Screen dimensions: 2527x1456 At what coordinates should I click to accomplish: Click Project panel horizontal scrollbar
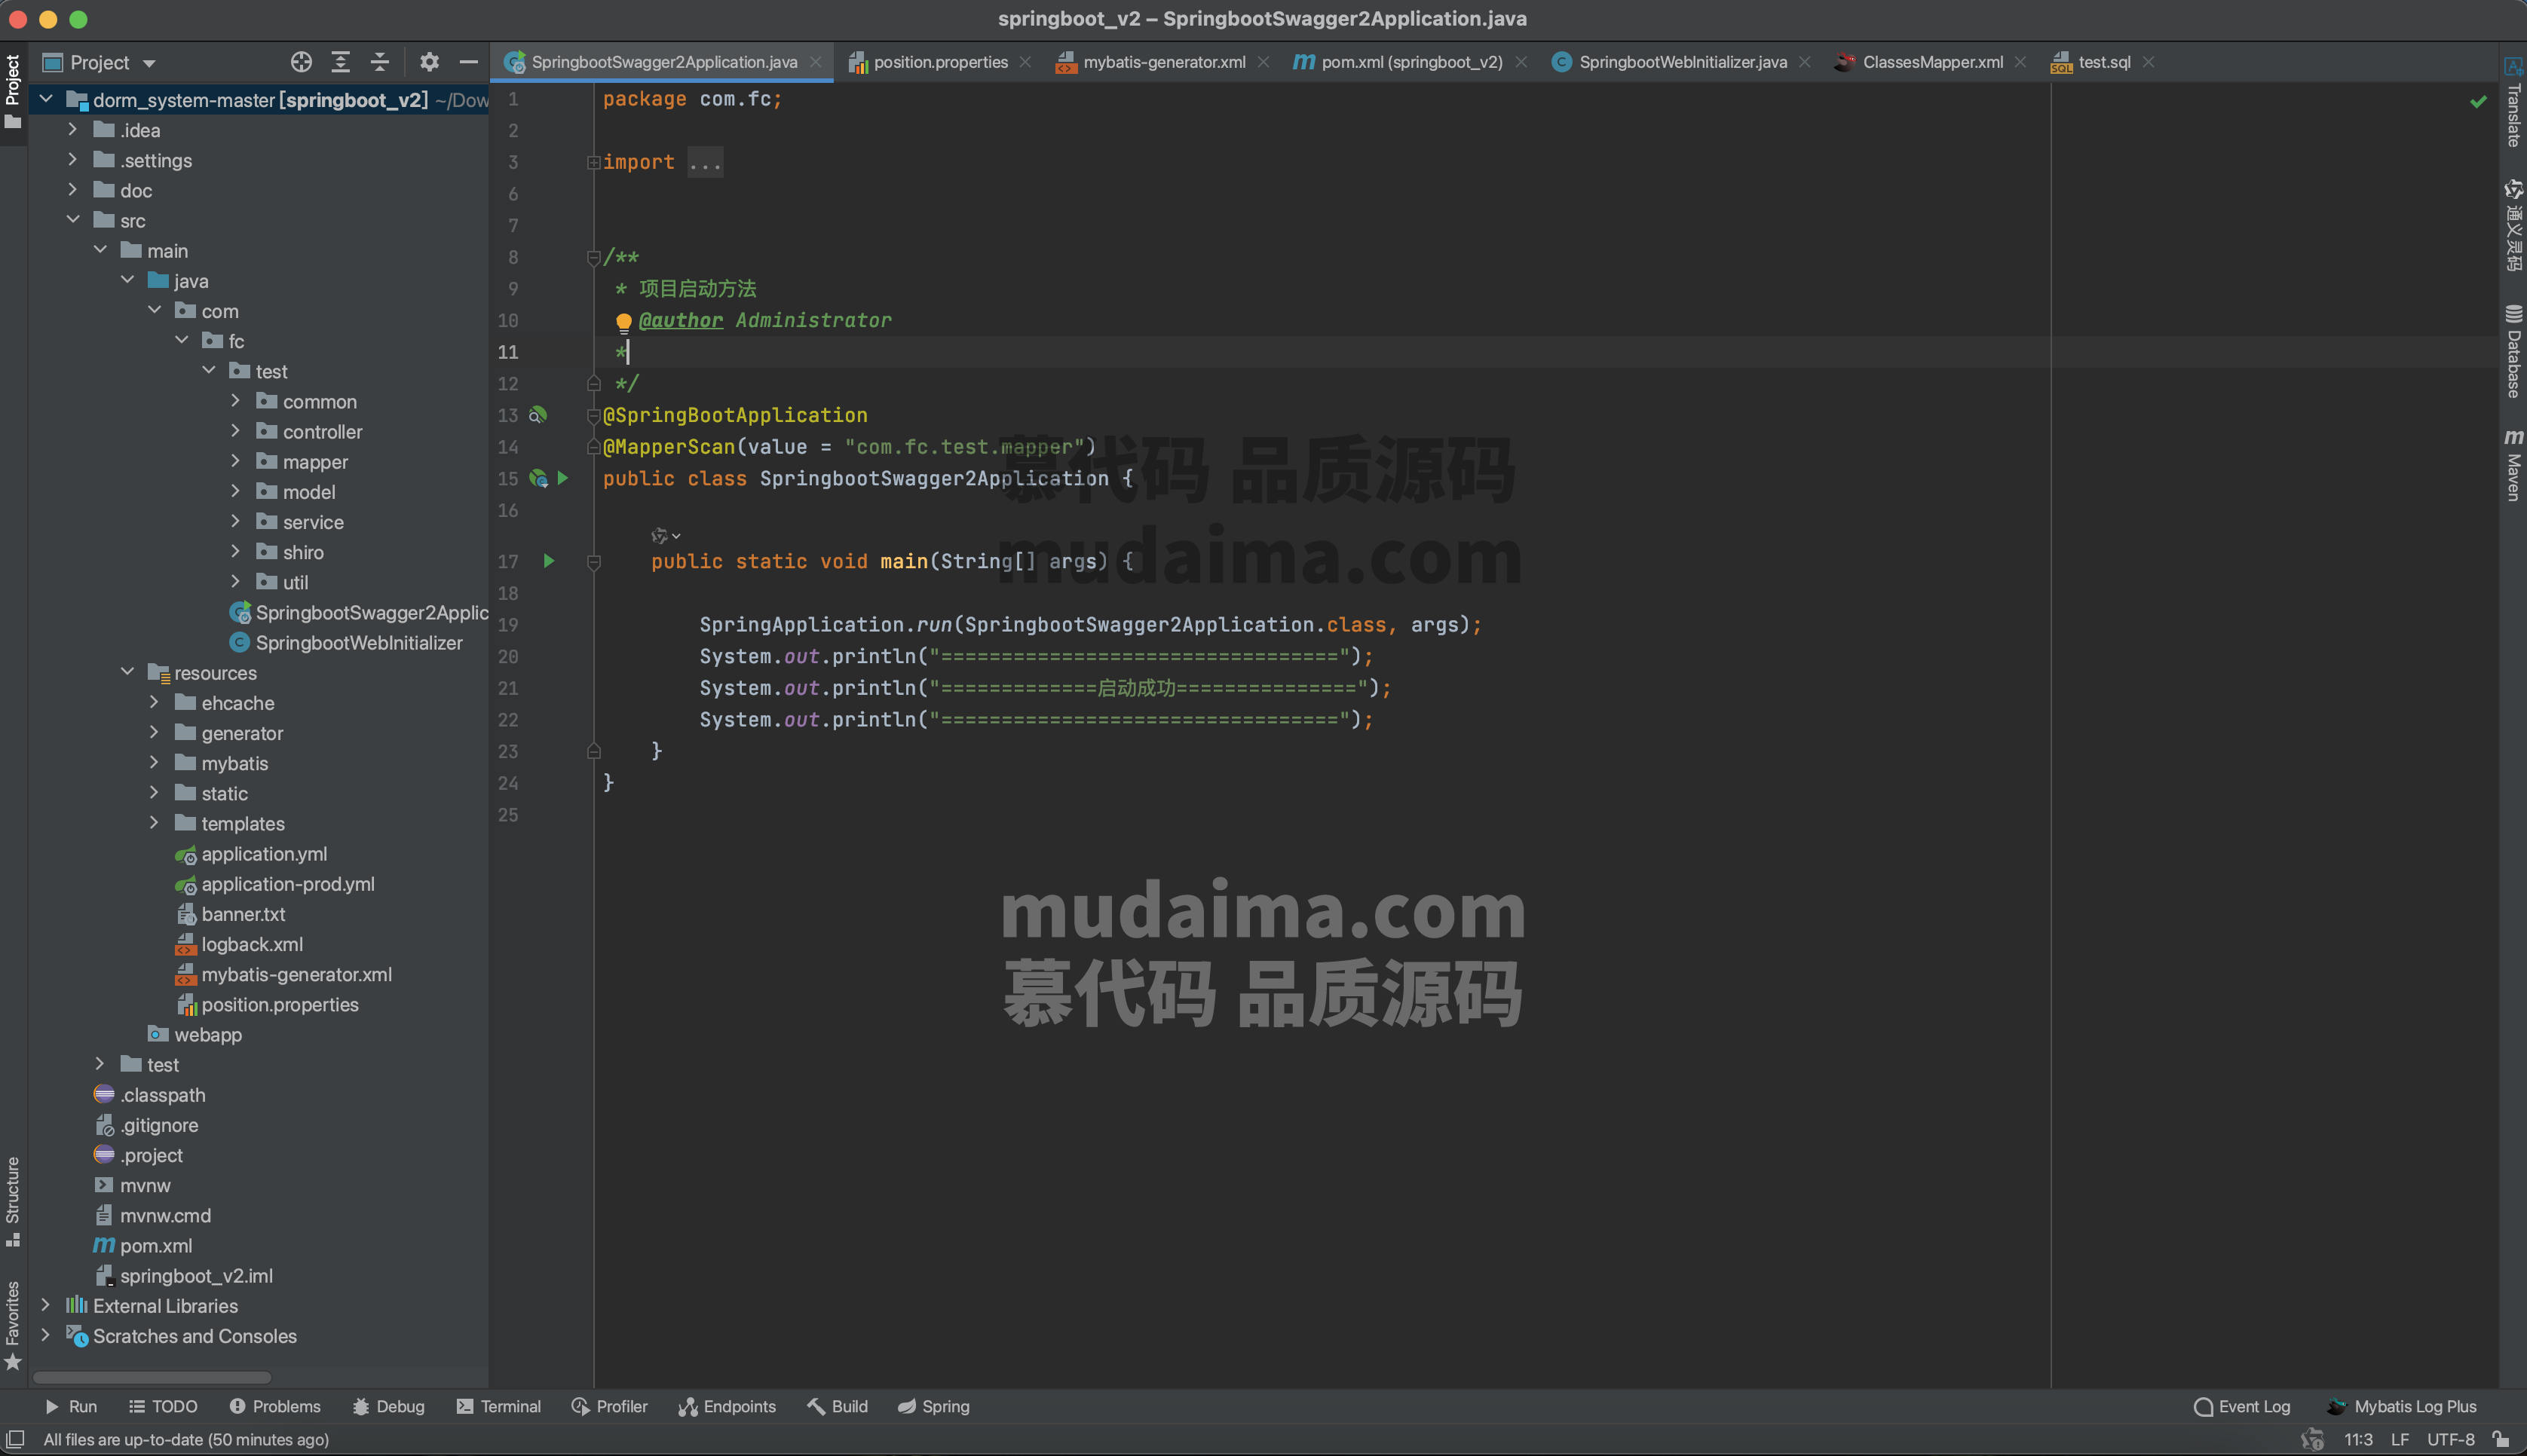click(152, 1377)
